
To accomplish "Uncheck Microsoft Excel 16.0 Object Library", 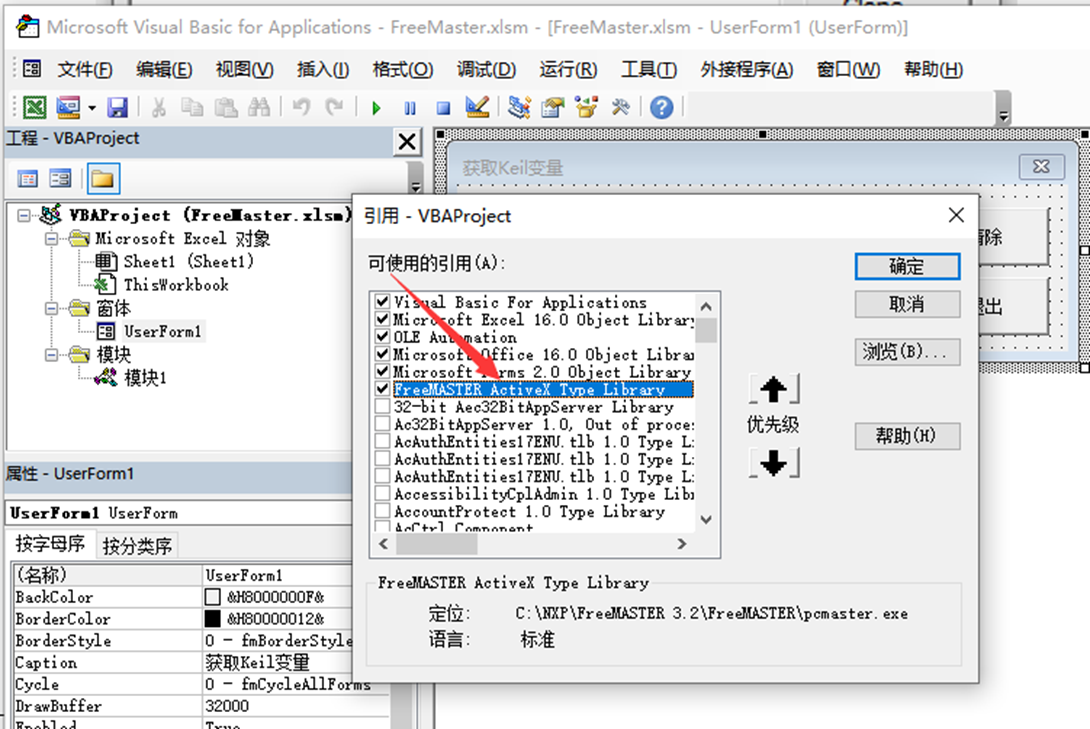I will [x=382, y=319].
